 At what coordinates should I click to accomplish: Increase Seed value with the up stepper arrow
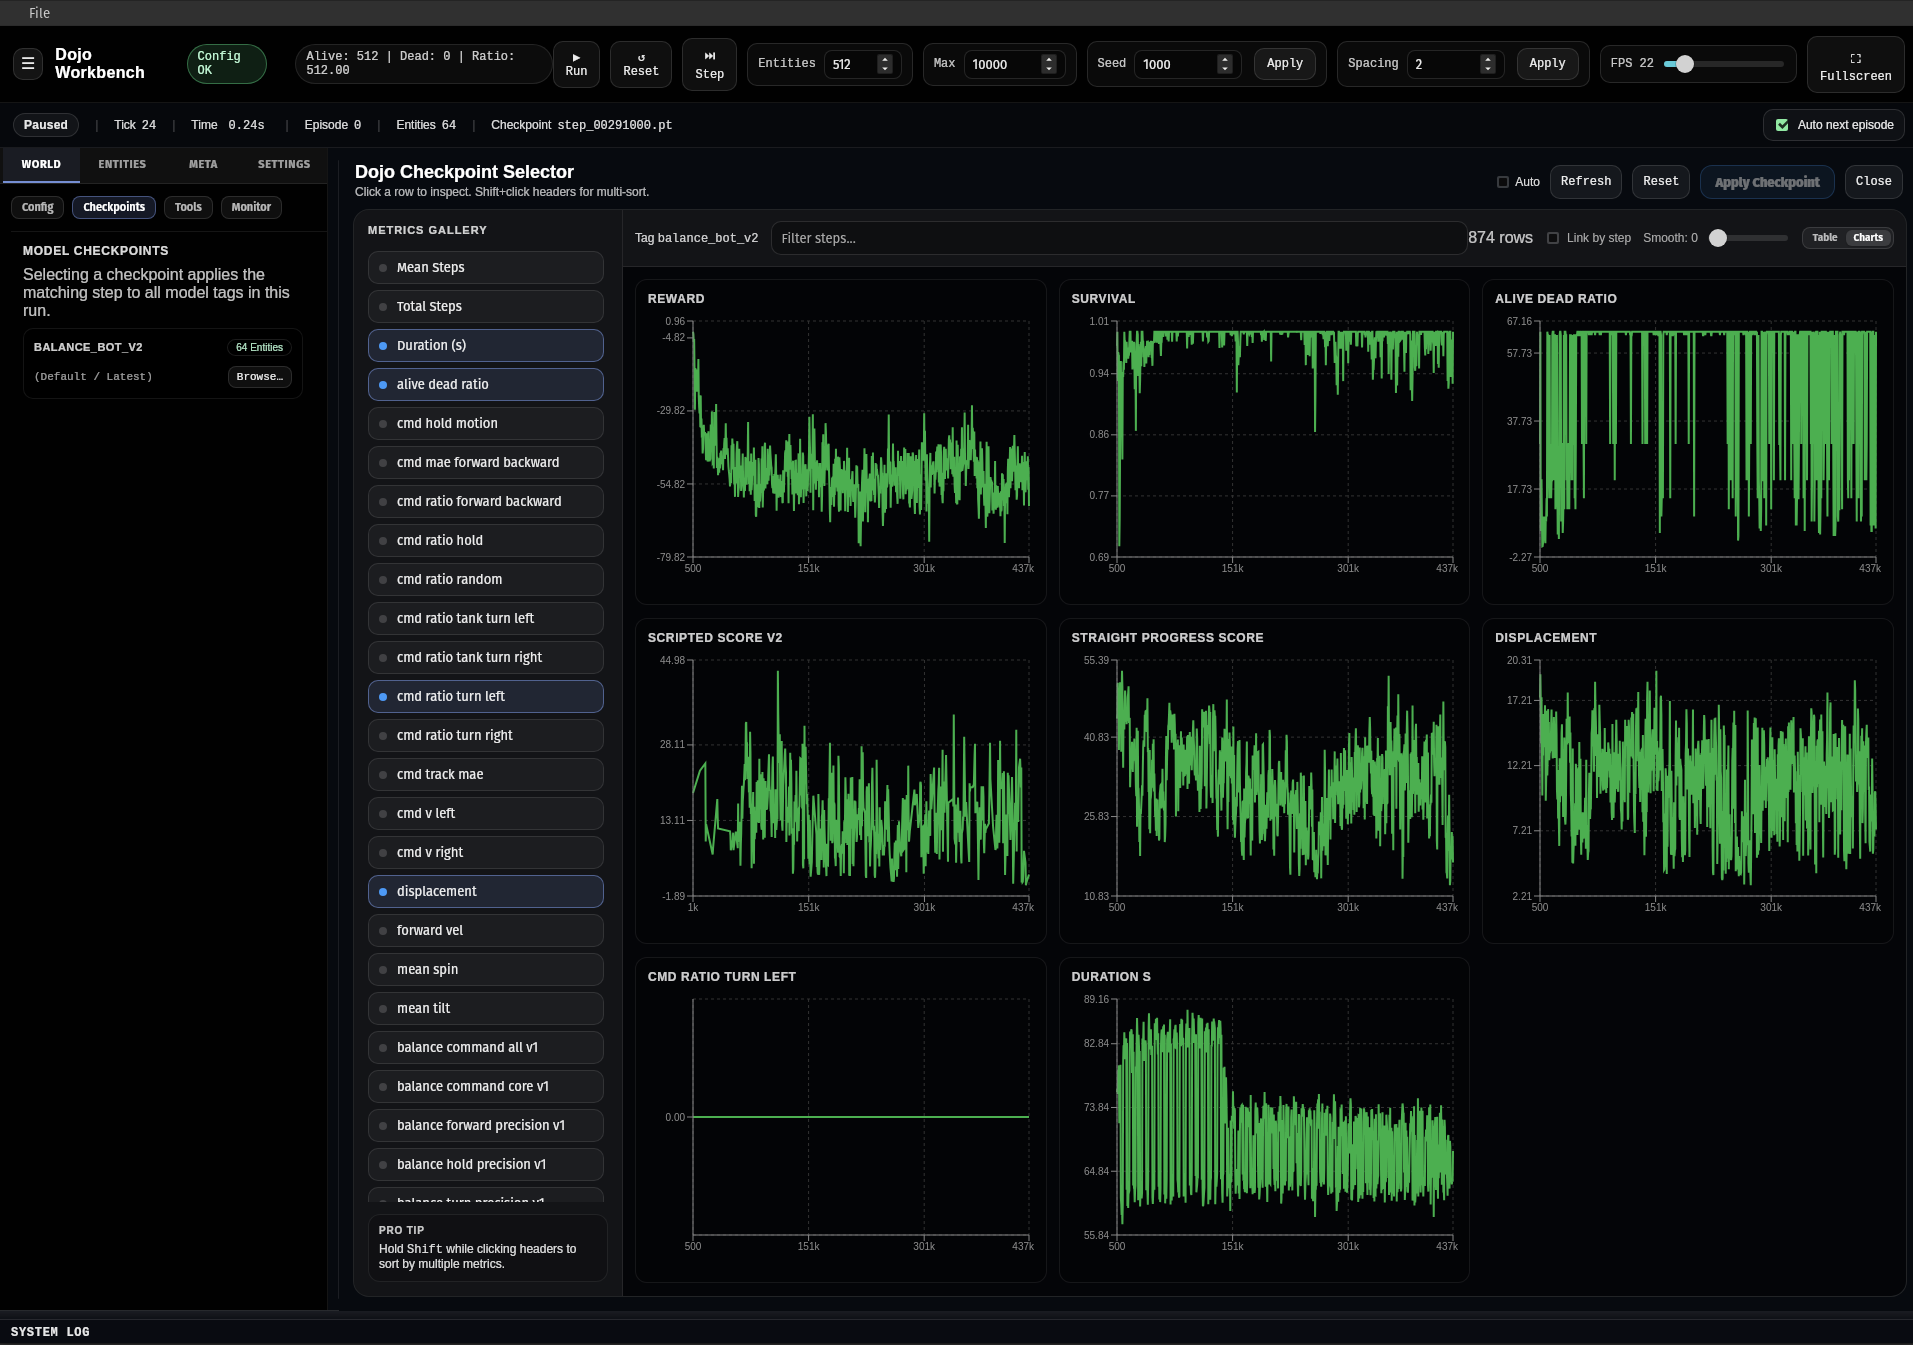pos(1224,59)
